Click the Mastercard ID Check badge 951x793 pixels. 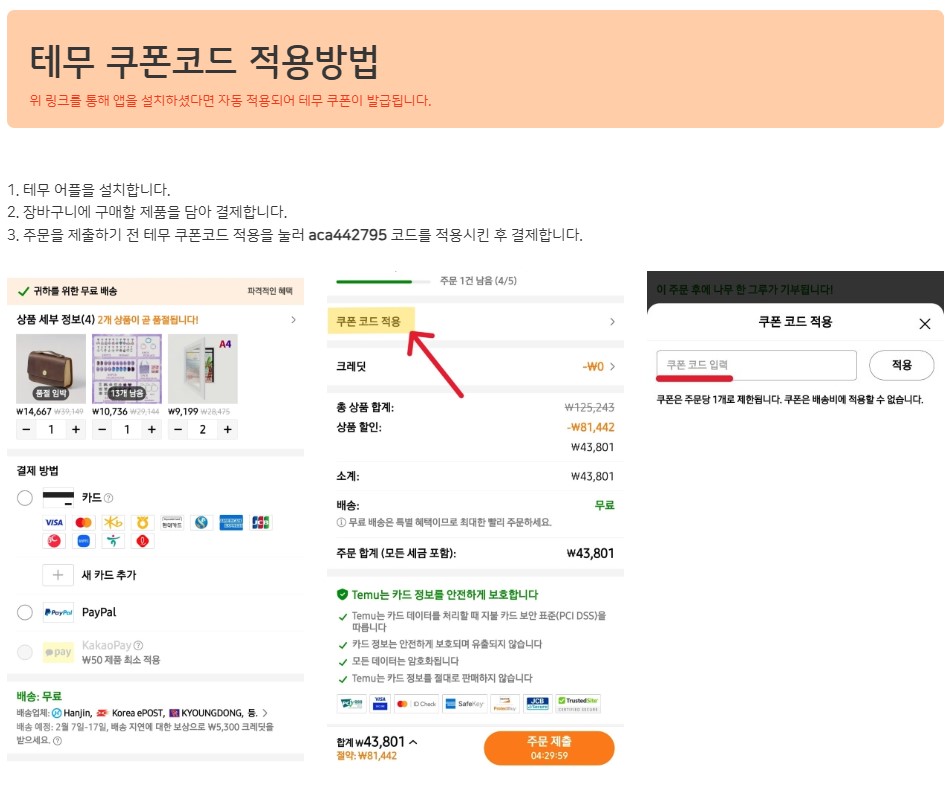(x=417, y=704)
